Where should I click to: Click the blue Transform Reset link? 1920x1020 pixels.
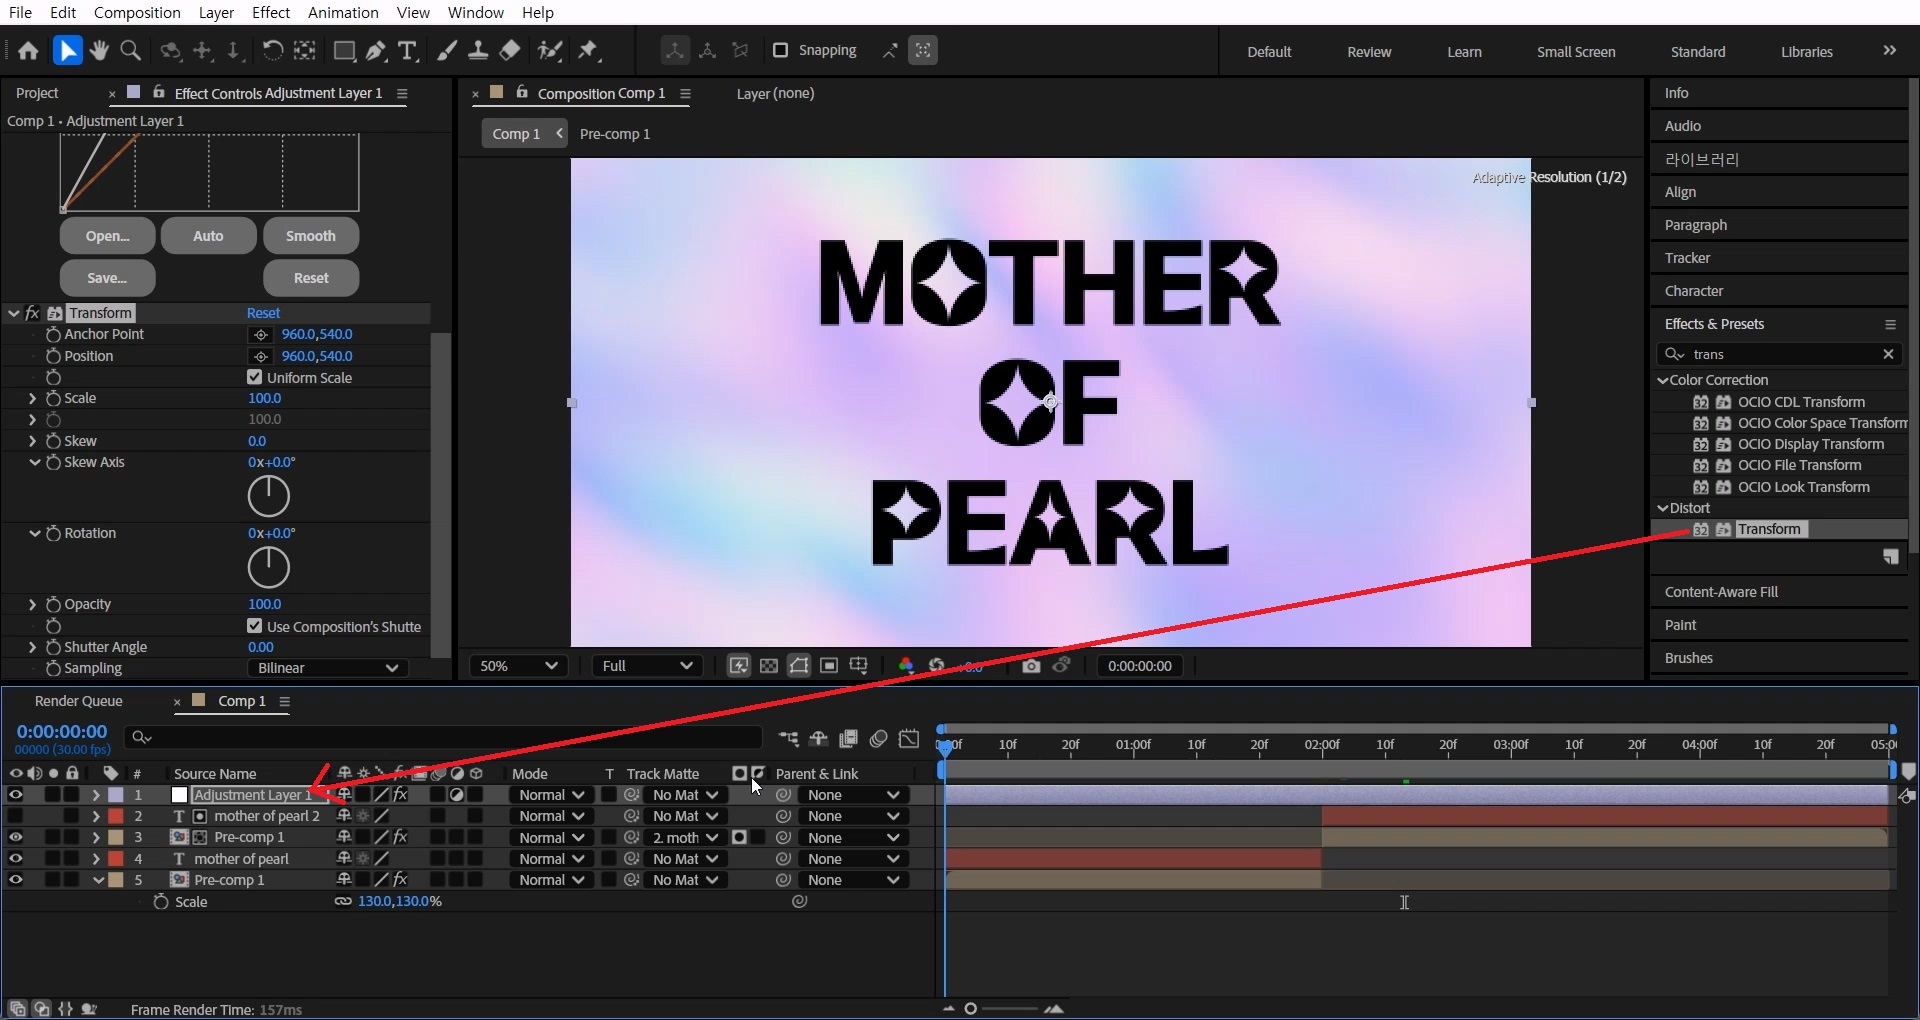pos(263,313)
